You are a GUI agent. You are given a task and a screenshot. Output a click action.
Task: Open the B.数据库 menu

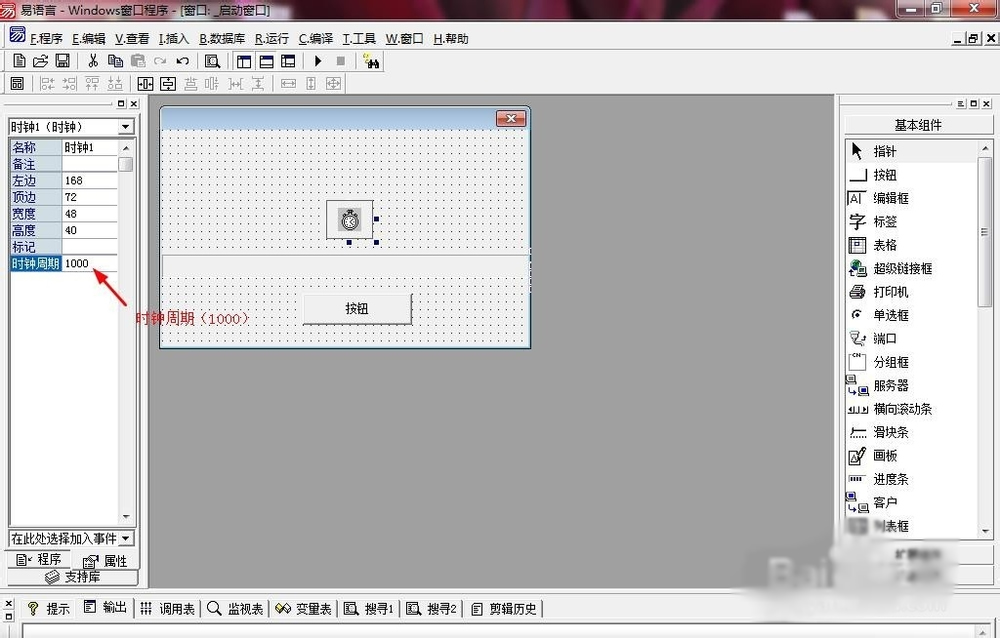(222, 39)
